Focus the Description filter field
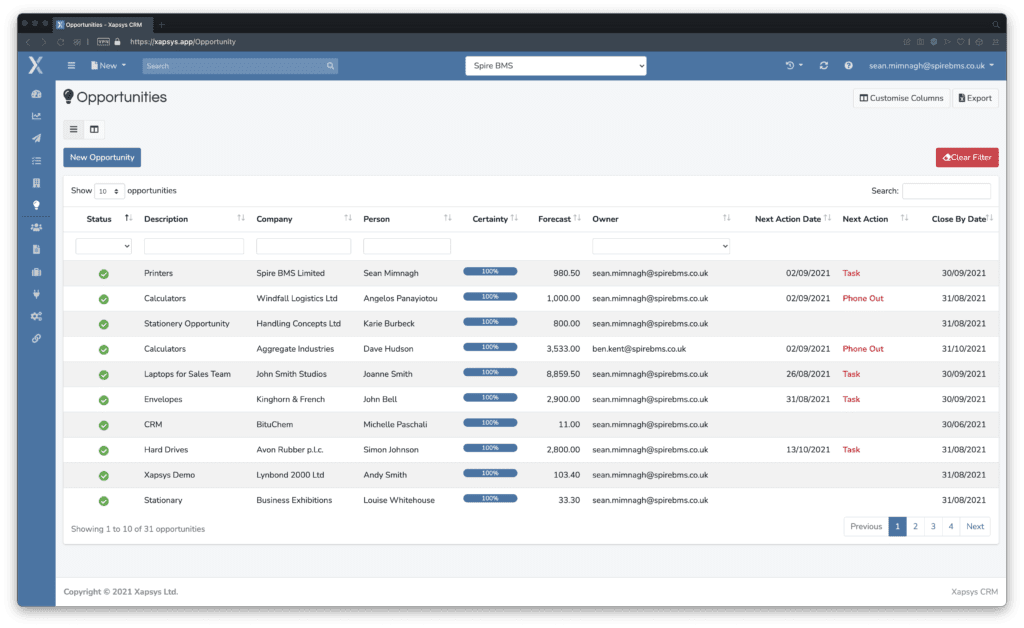 pos(194,246)
